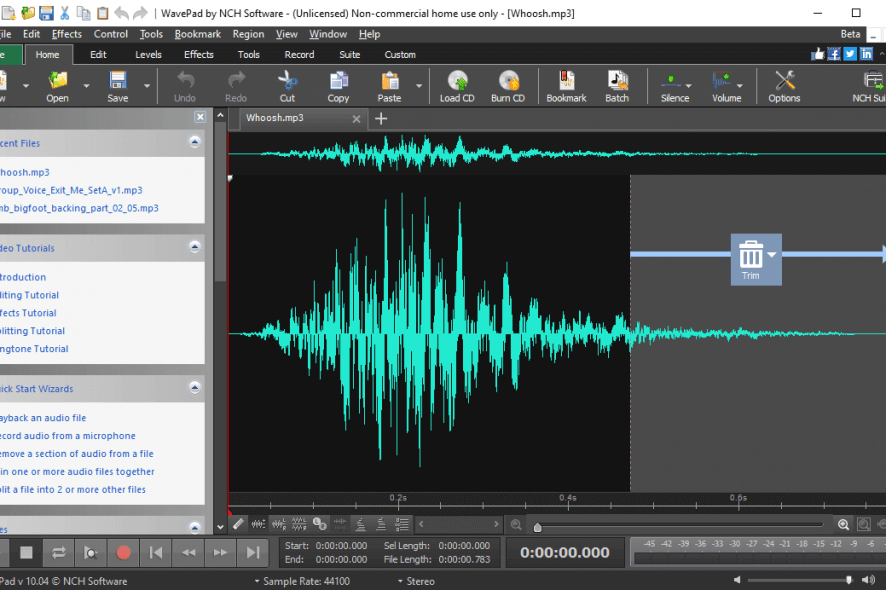886x590 pixels.
Task: Open the Volume dropdown arrow
Action: click(x=740, y=86)
